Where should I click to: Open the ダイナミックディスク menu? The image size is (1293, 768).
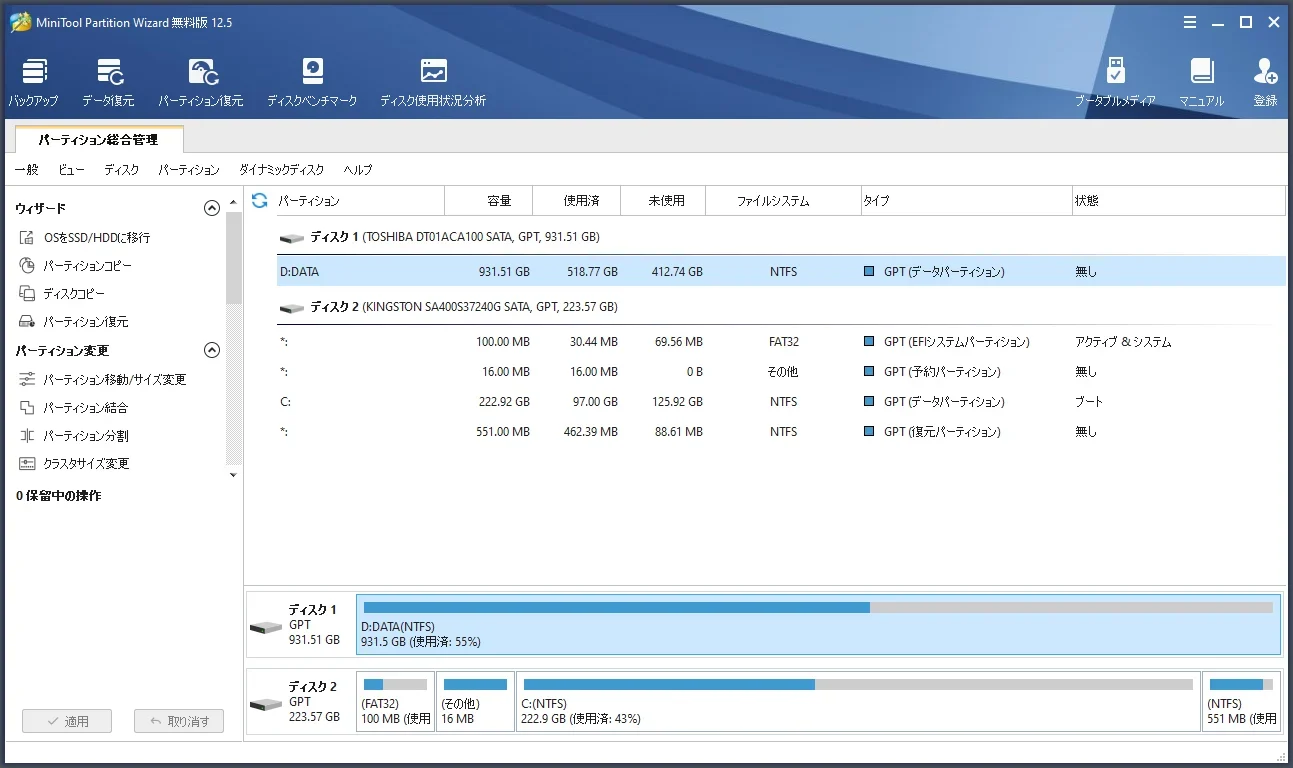pyautogui.click(x=282, y=170)
